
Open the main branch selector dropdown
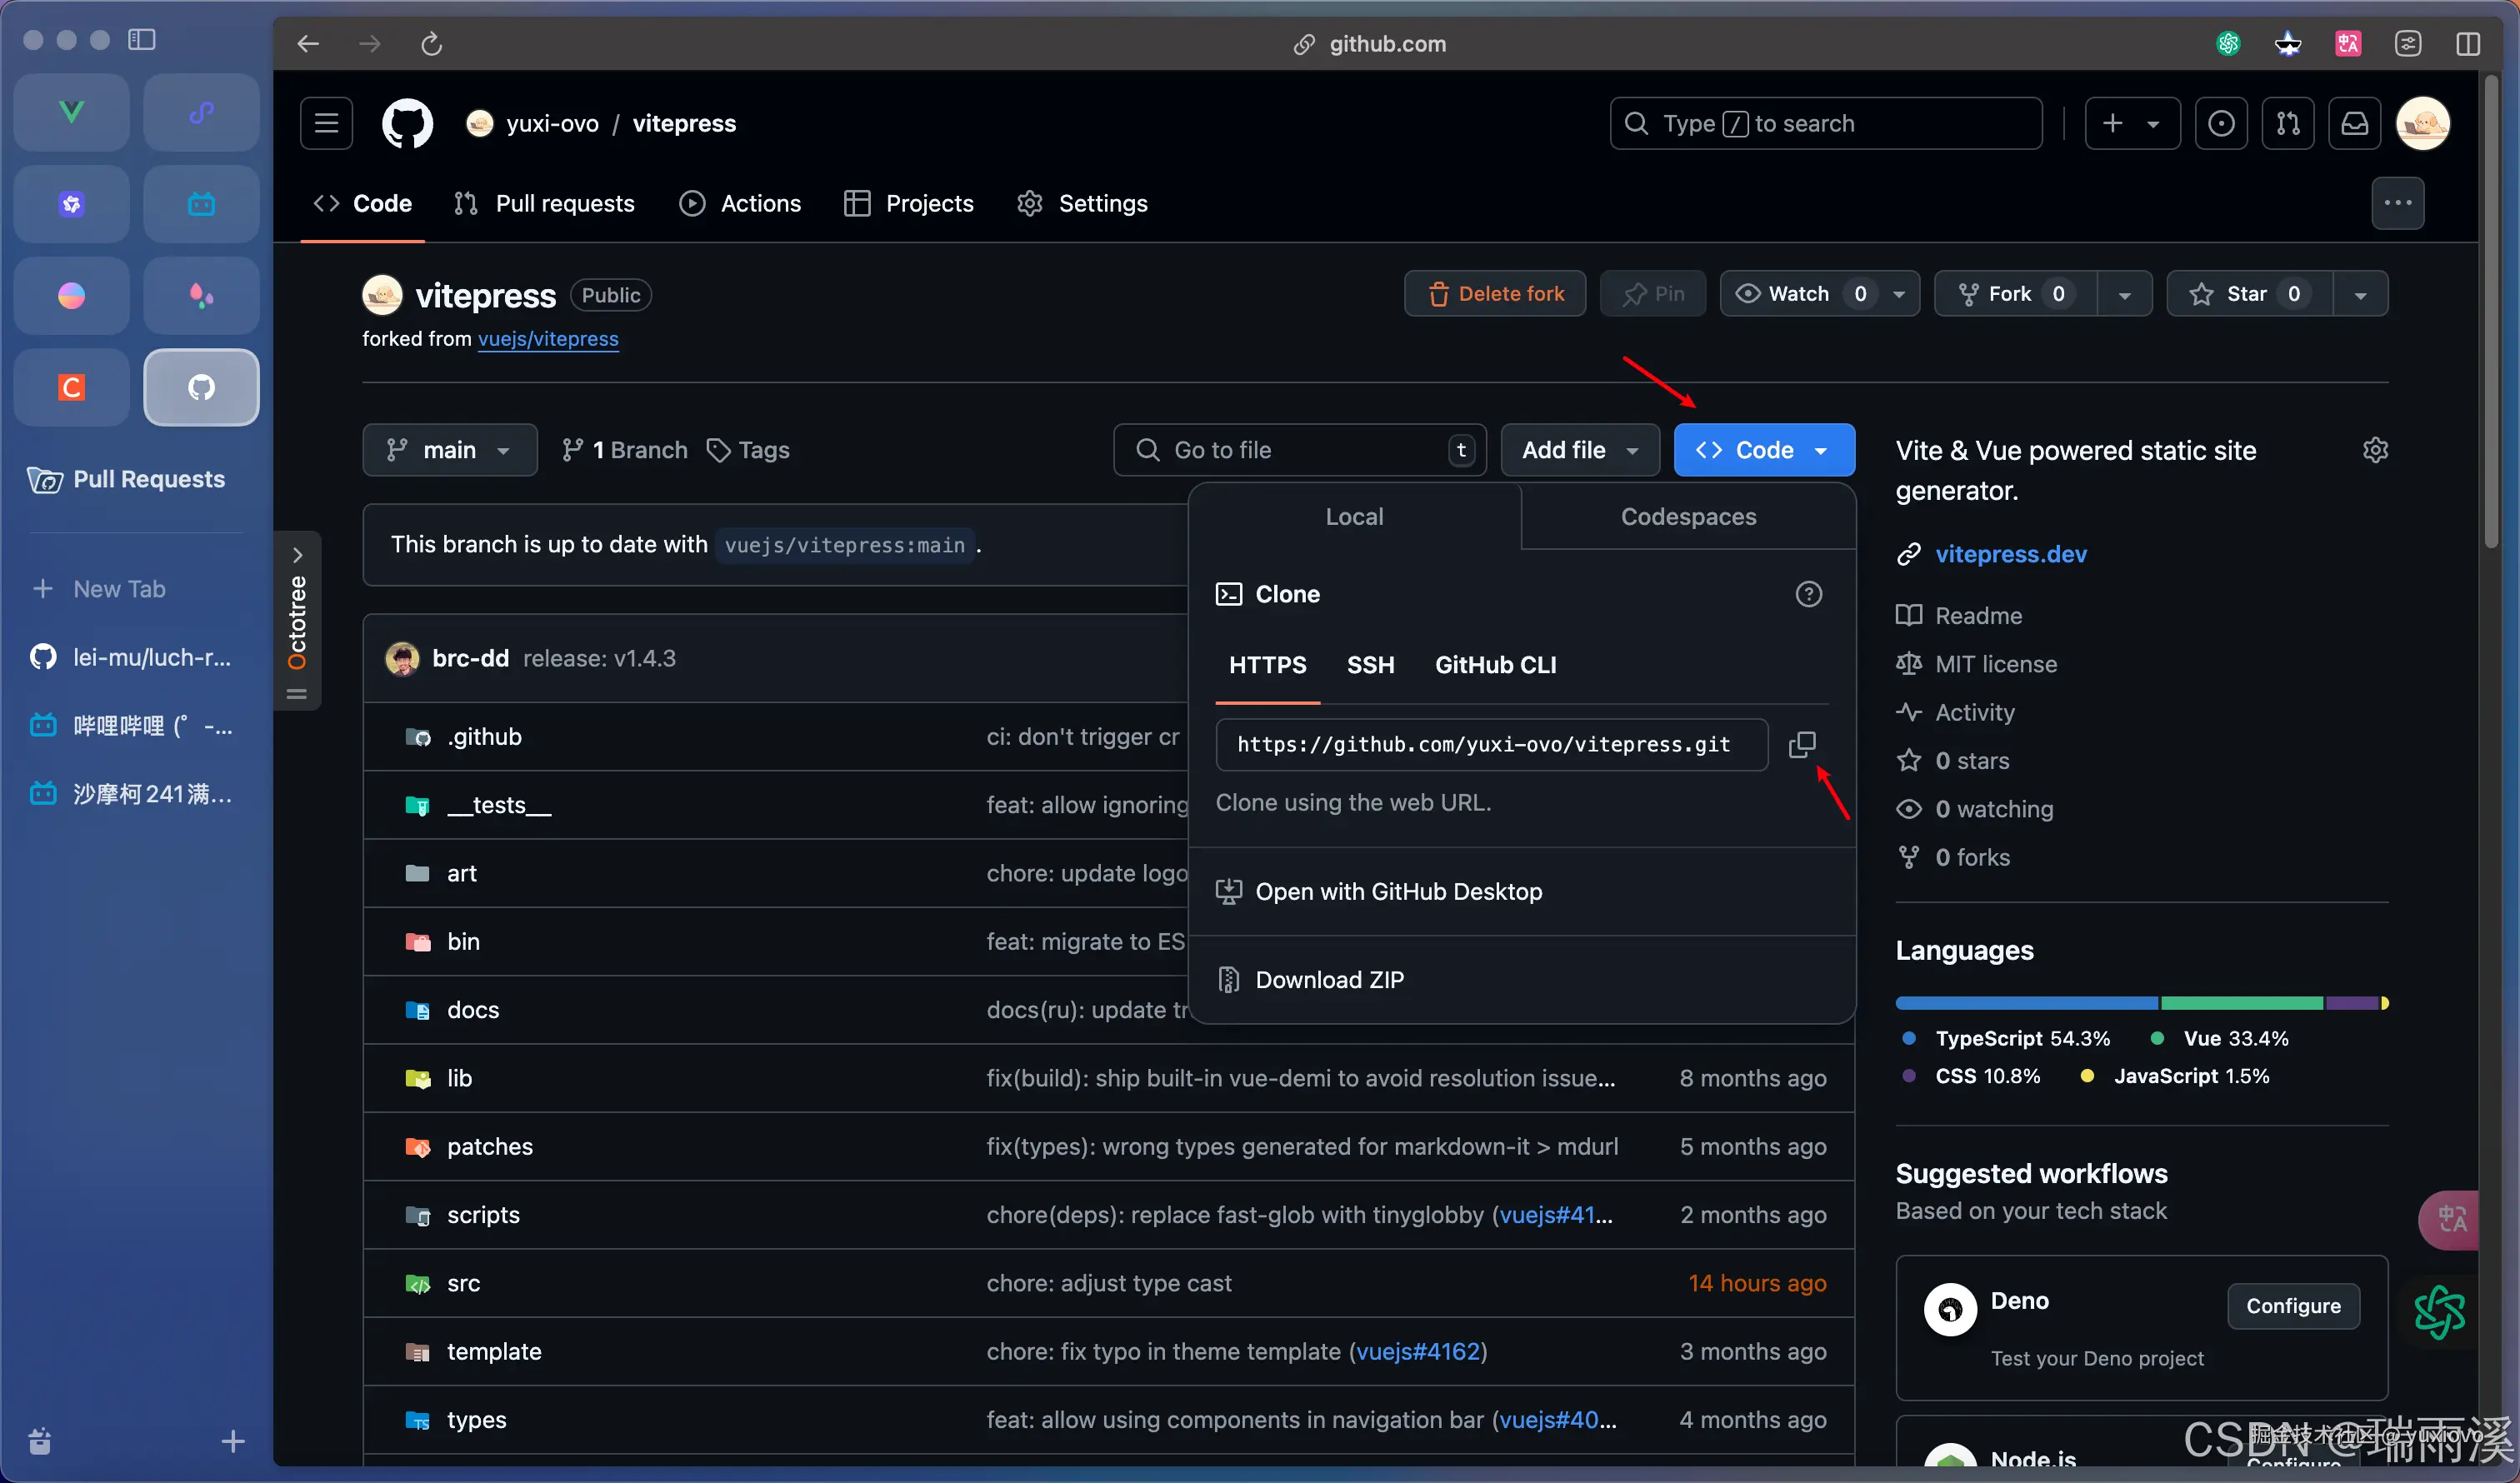pyautogui.click(x=449, y=450)
